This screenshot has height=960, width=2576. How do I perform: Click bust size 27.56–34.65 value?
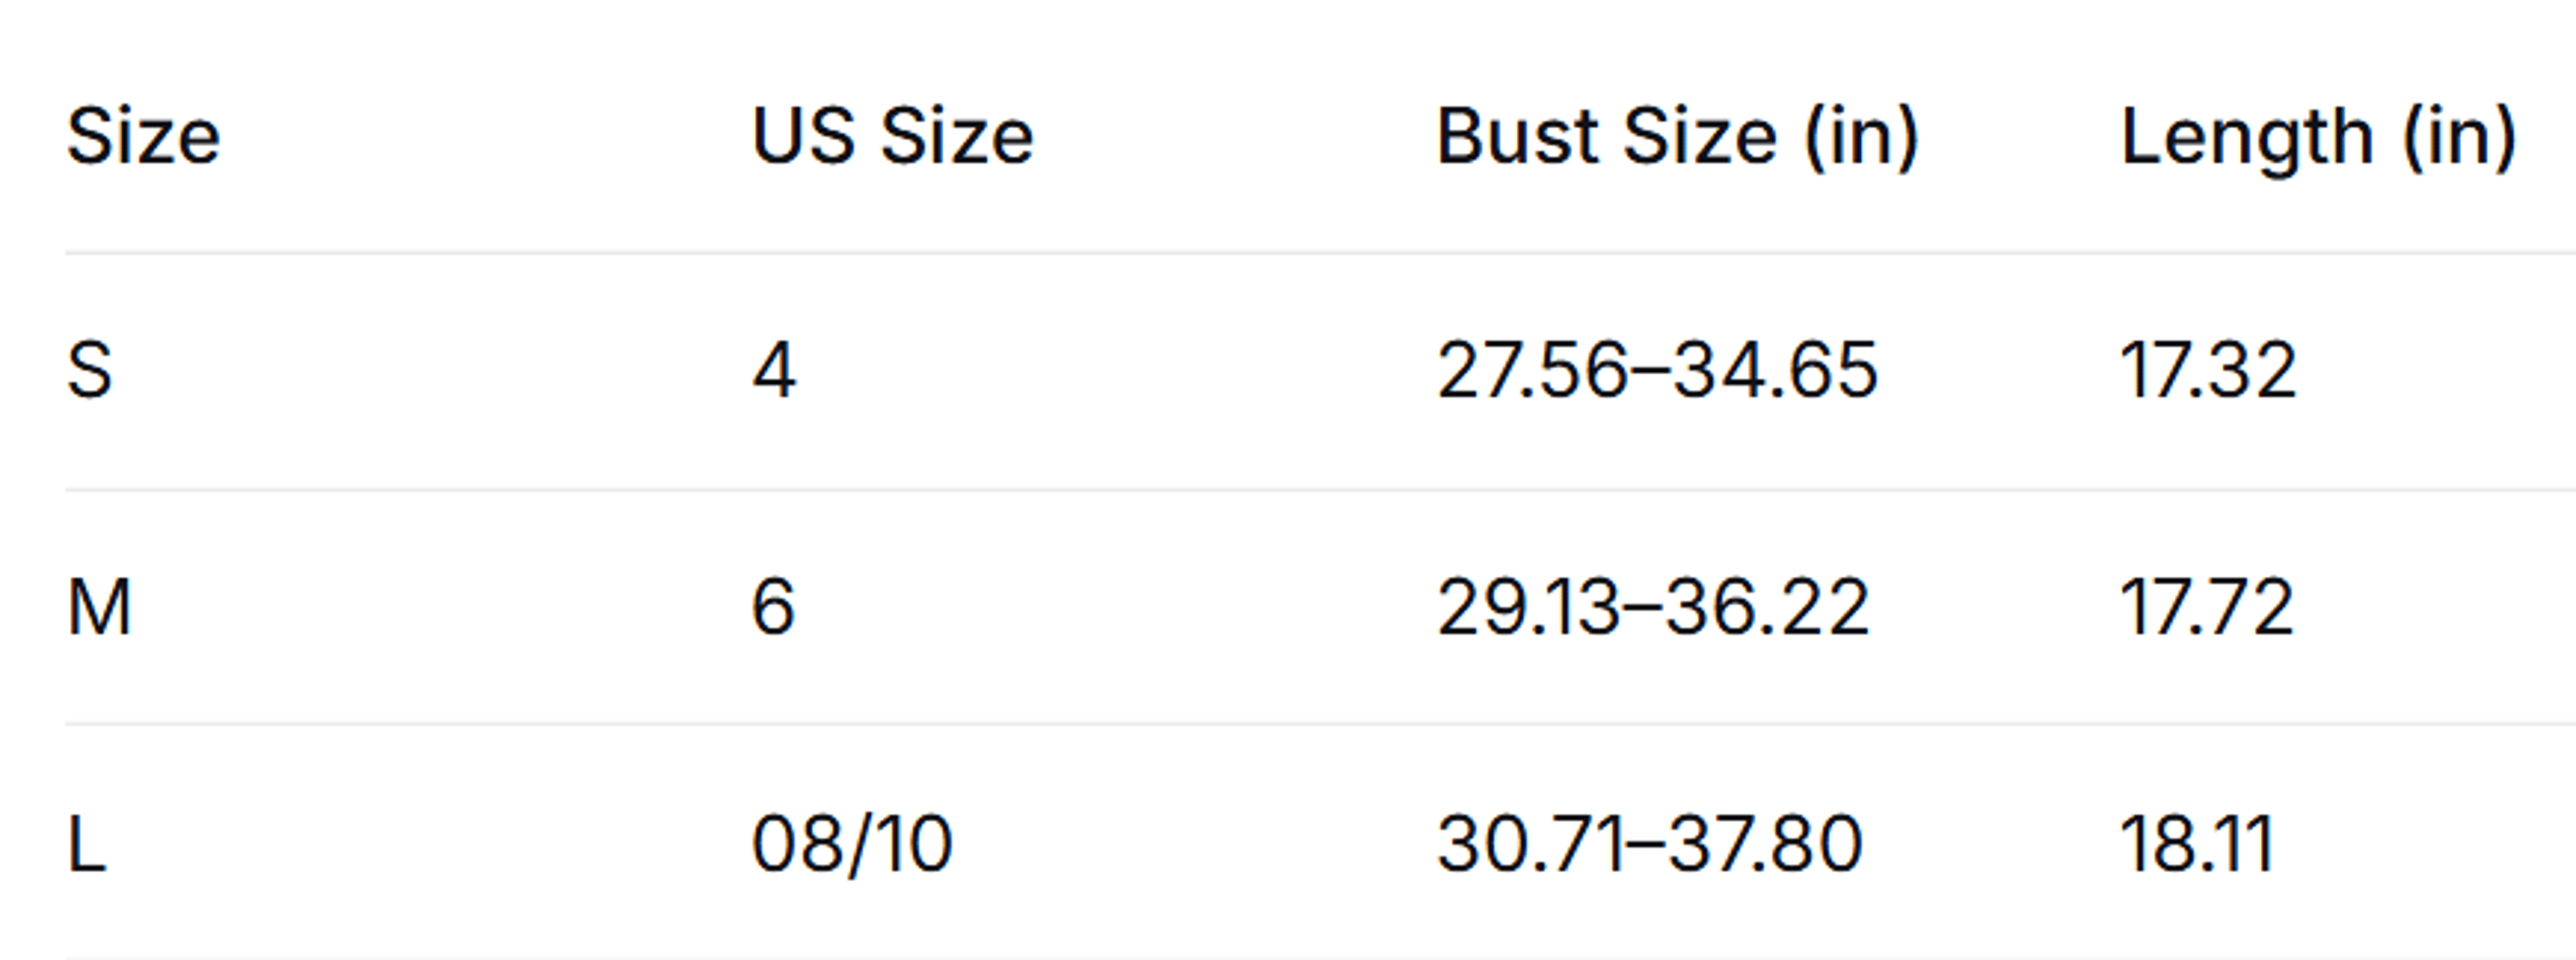[1657, 370]
